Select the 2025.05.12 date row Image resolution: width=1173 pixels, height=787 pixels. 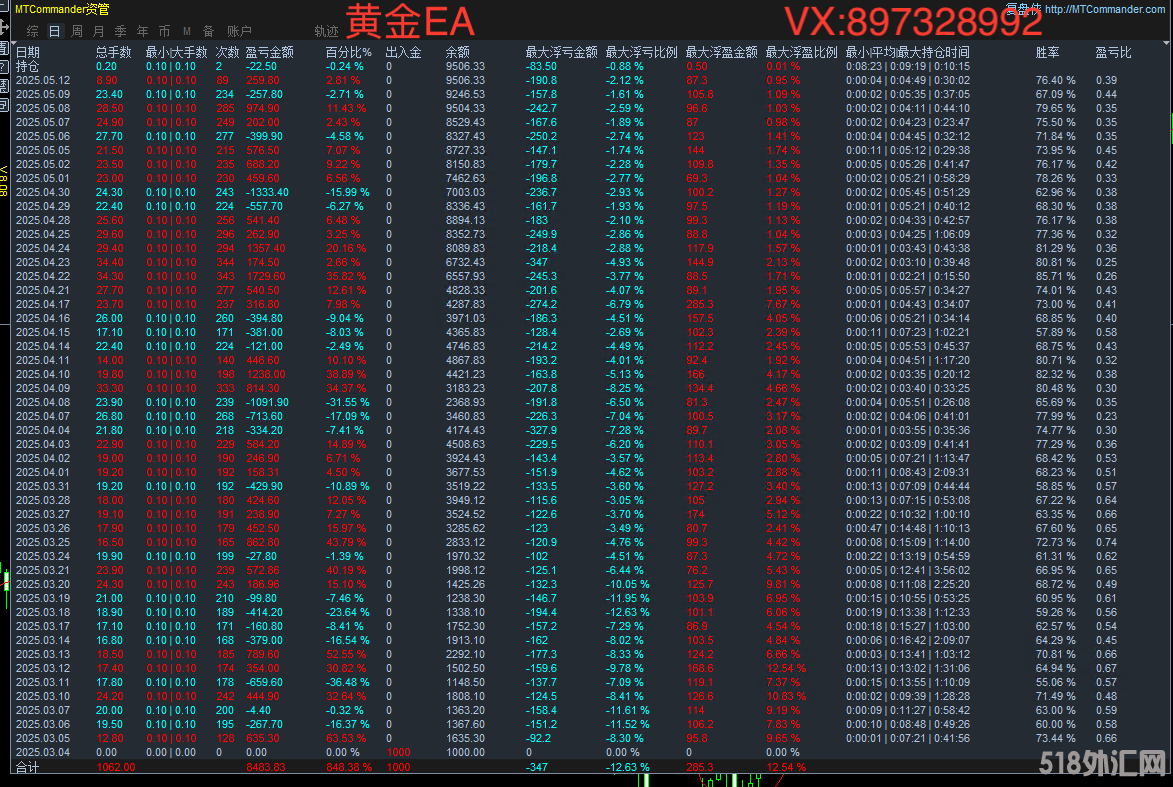tap(43, 80)
